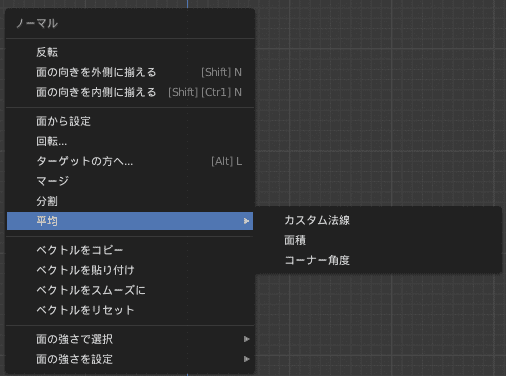
Task: Open the highlighted 平均 submenu entry
Action: click(130, 221)
